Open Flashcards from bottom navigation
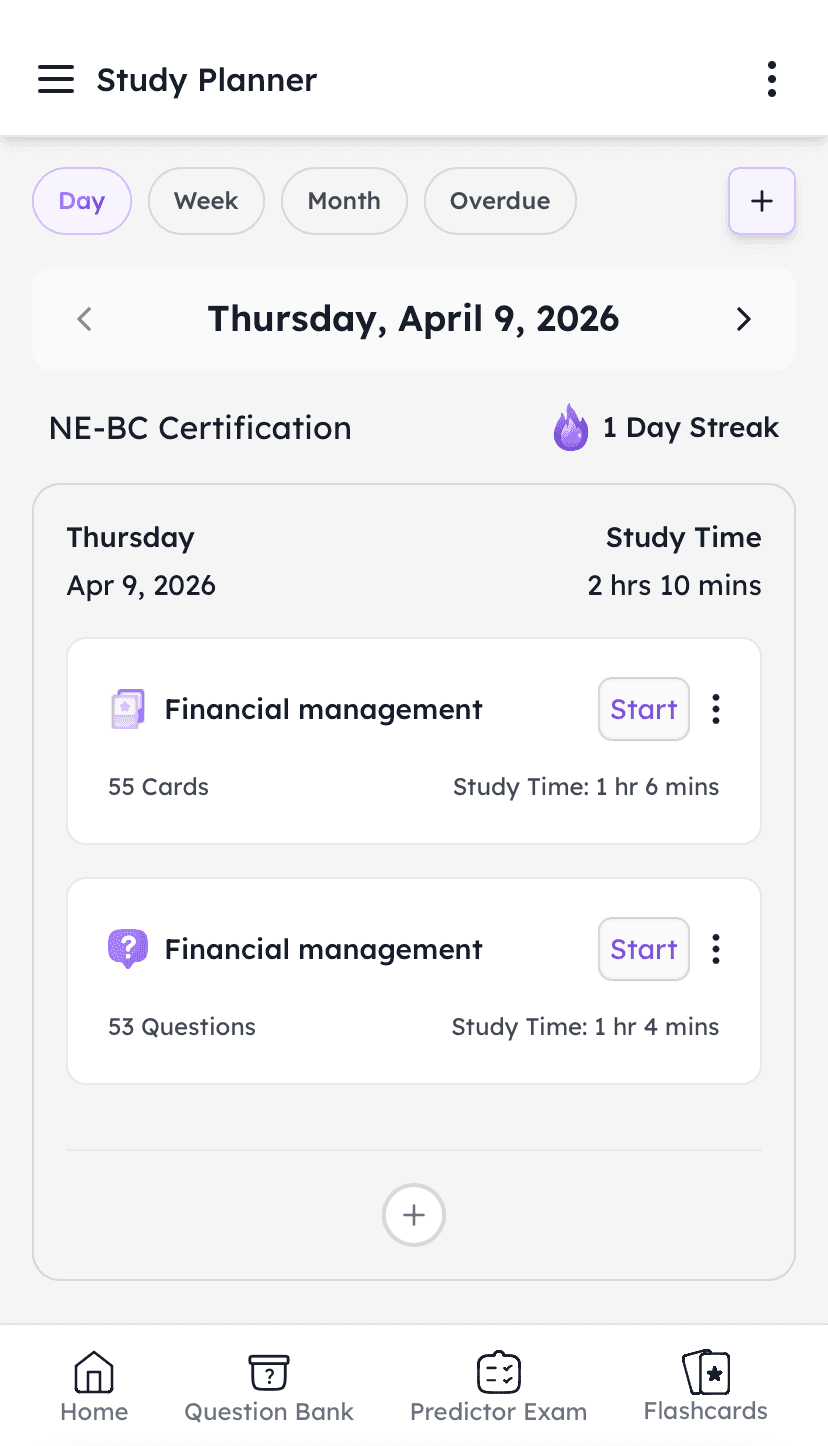Image resolution: width=828 pixels, height=1446 pixels. [x=706, y=1387]
